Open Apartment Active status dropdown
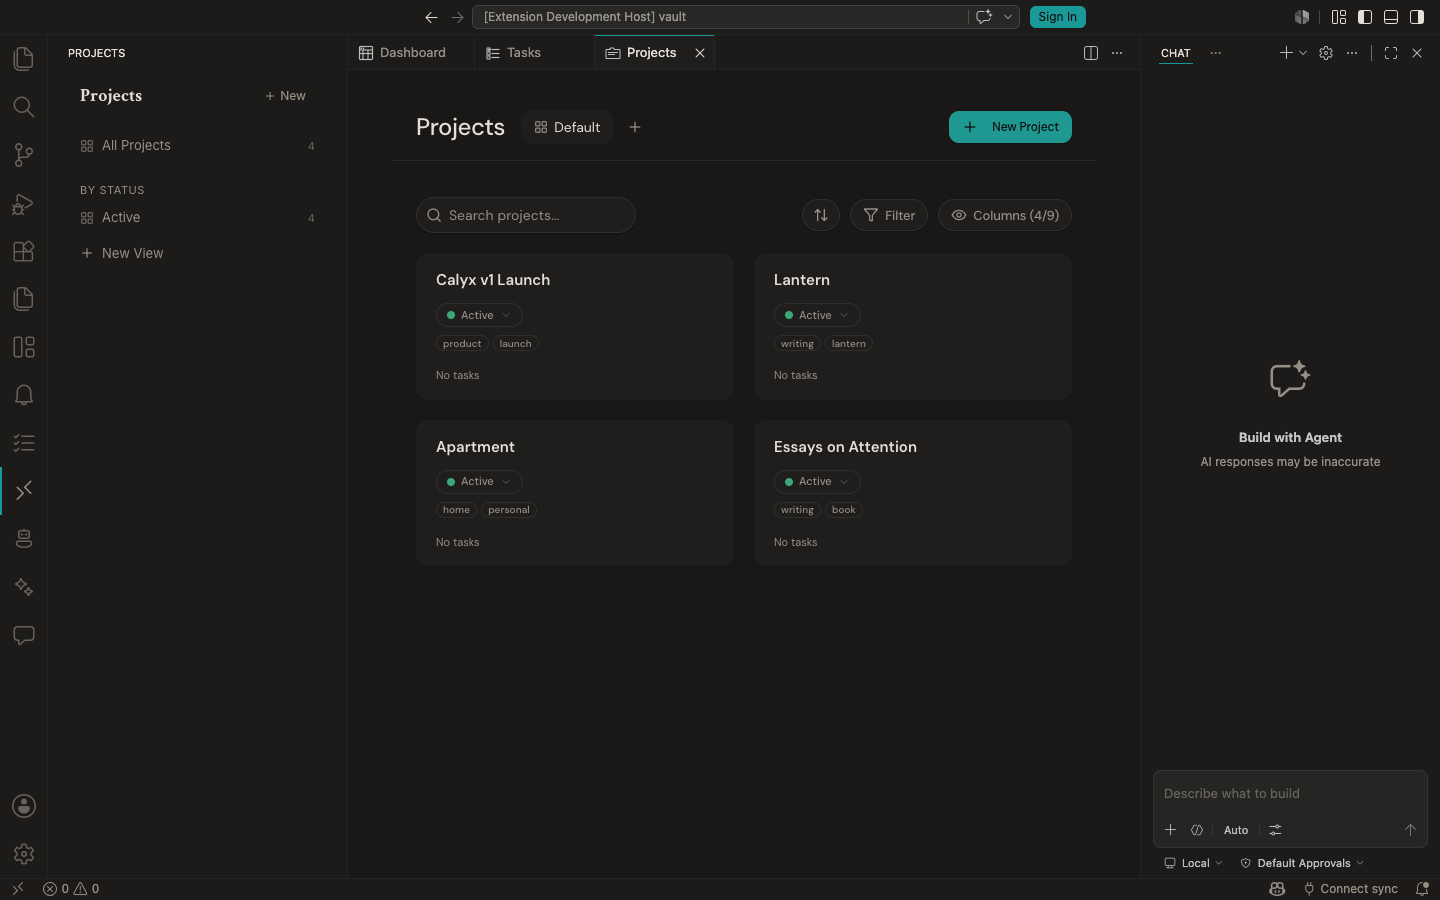This screenshot has height=900, width=1440. [x=479, y=482]
